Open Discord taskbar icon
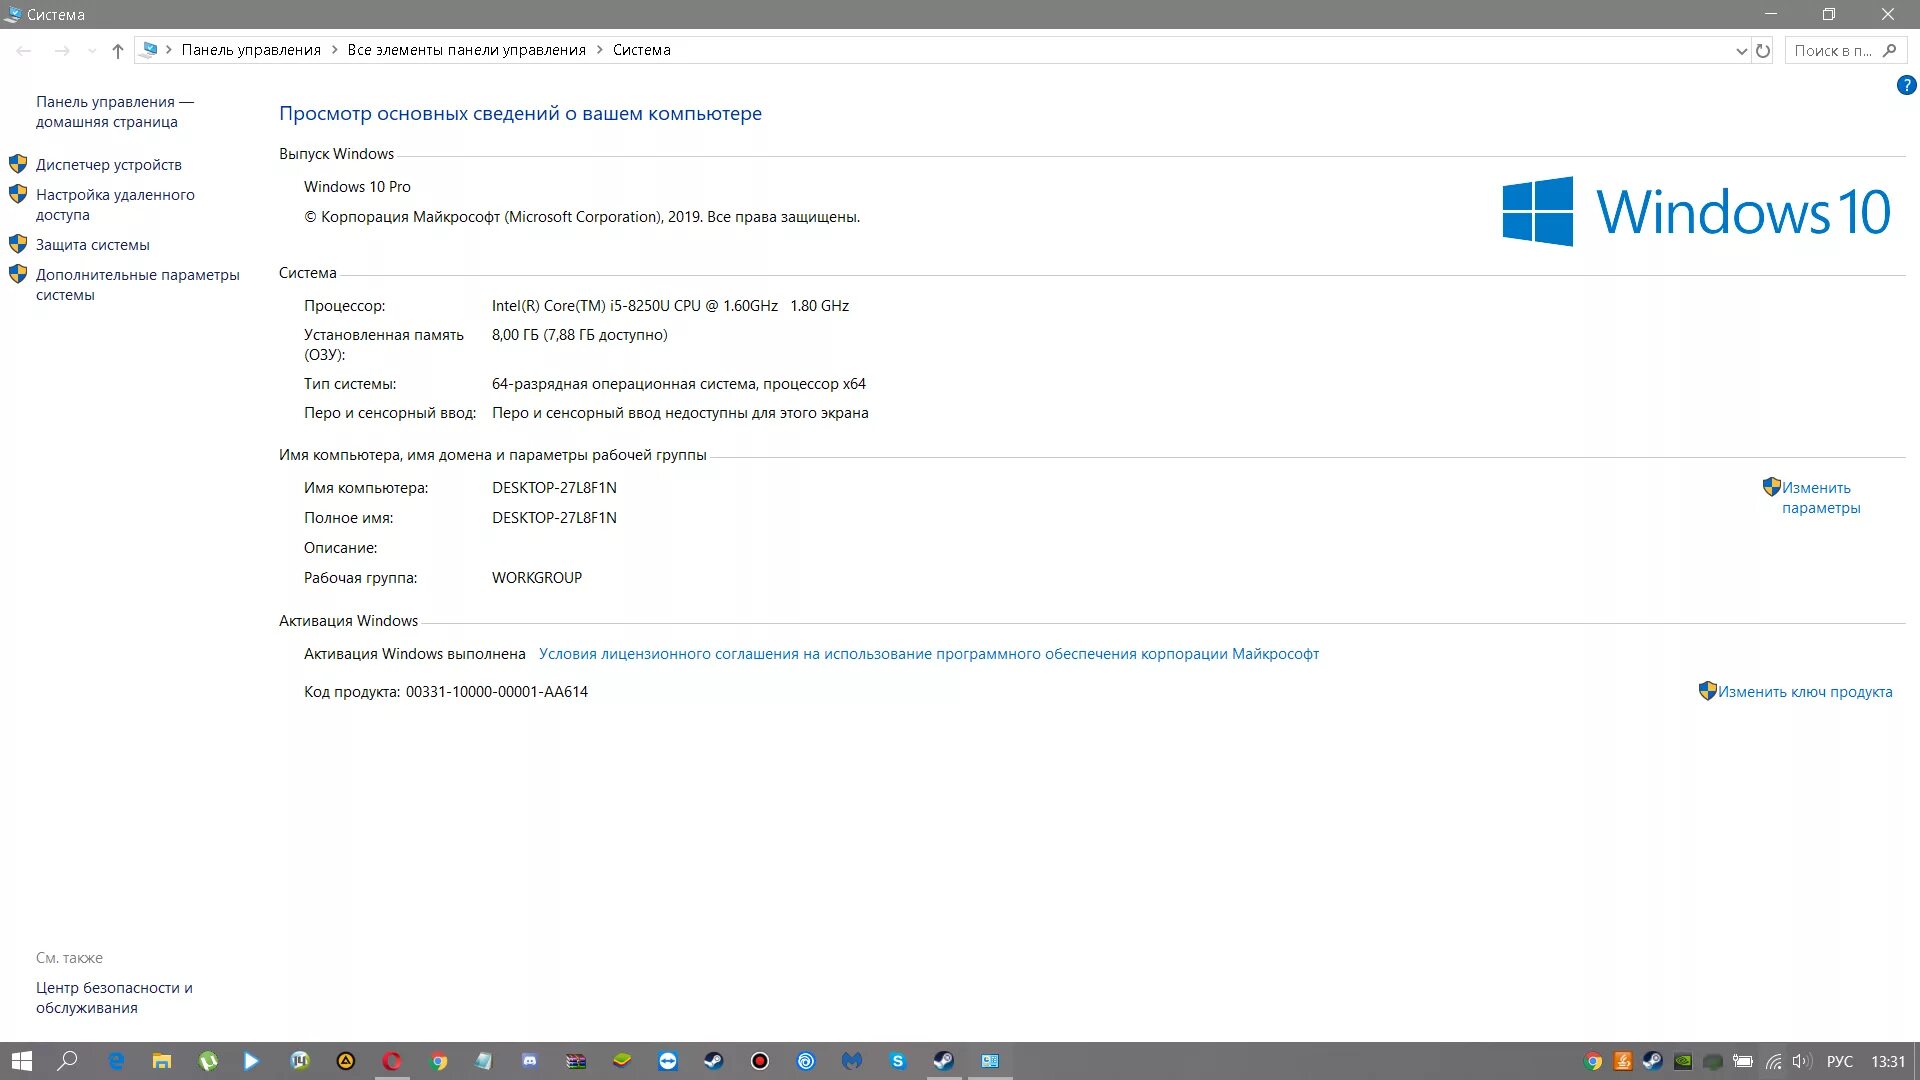 (x=530, y=1061)
